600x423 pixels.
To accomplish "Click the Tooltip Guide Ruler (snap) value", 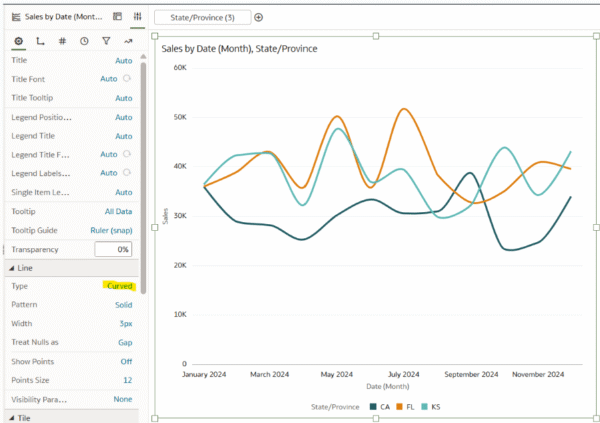I will pyautogui.click(x=111, y=230).
